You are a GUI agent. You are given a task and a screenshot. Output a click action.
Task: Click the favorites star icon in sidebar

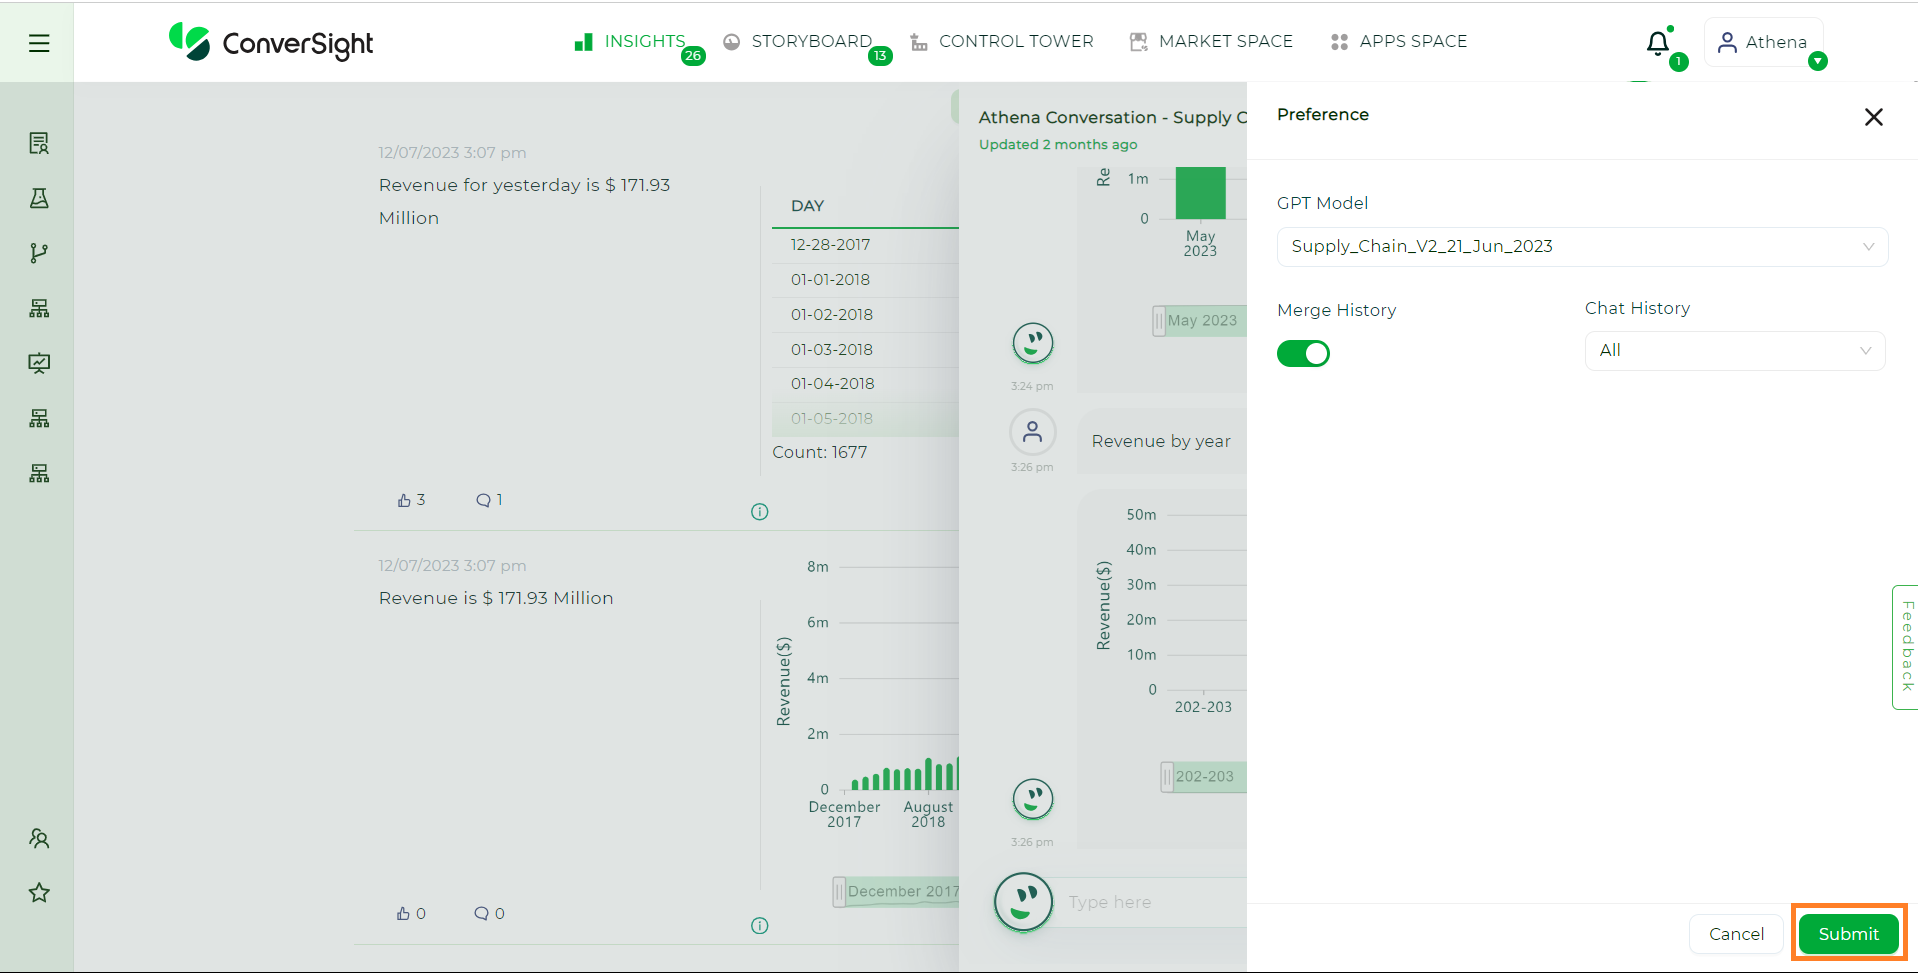tap(39, 893)
